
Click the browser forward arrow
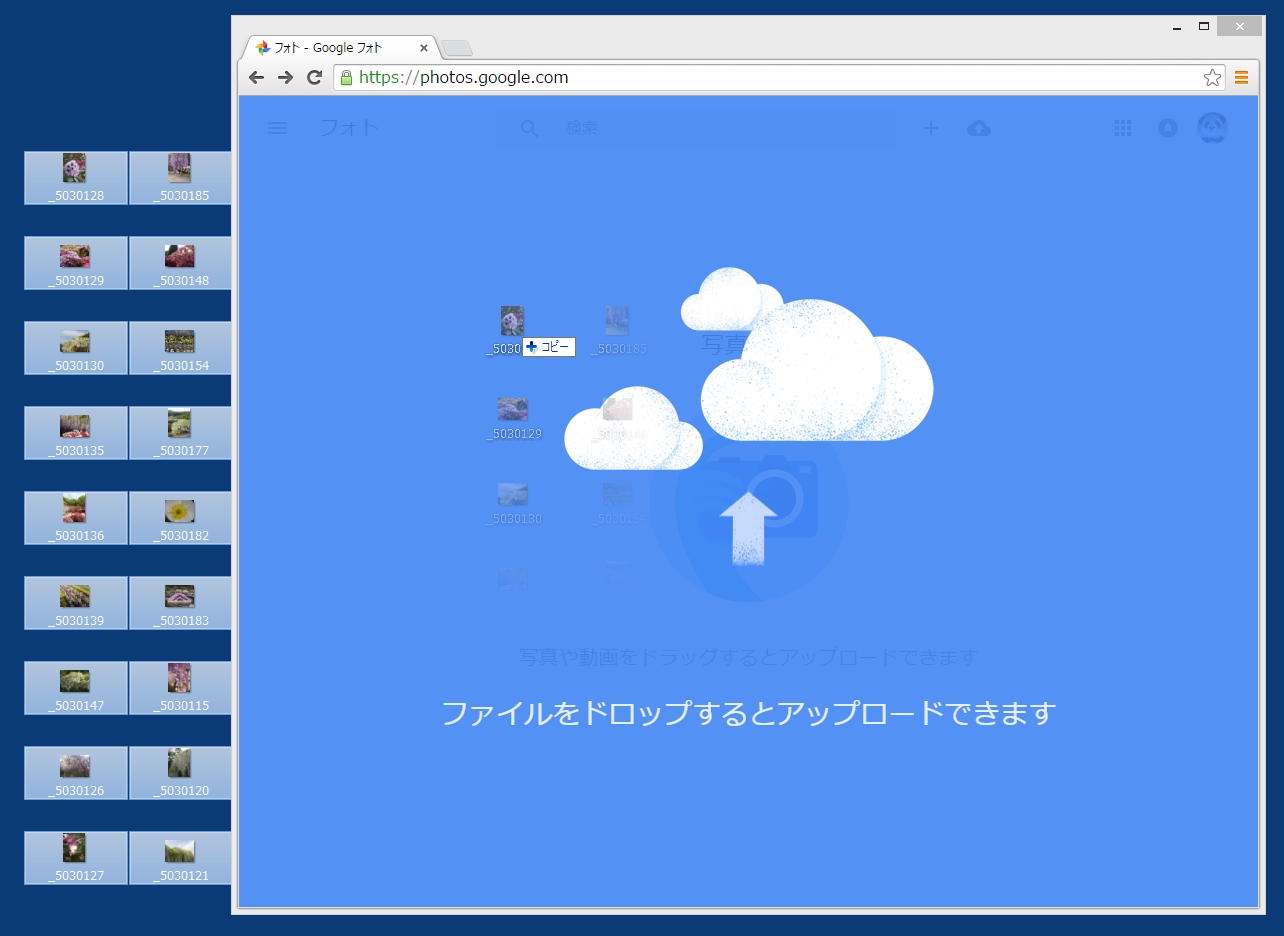[x=285, y=78]
